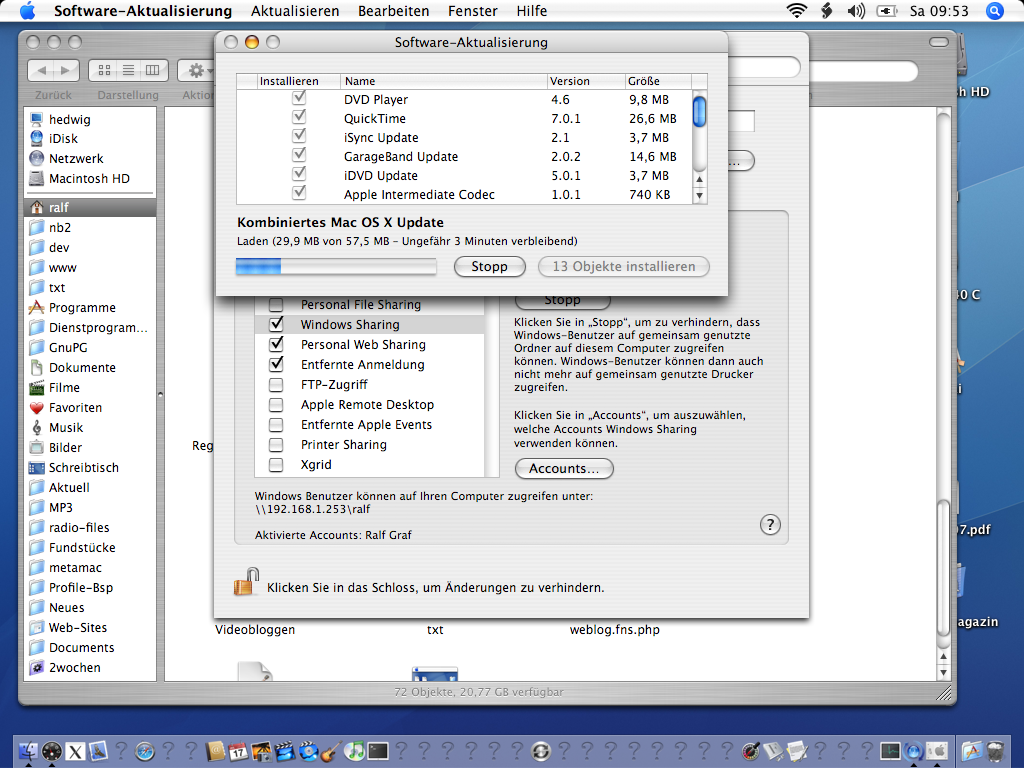Open the Apple menu
1024x768 pixels.
click(27, 11)
